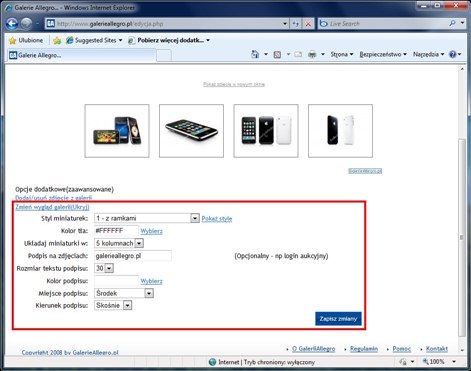471x371 pixels.
Task: Open Pobierz więcej dodatków item
Action: pyautogui.click(x=169, y=40)
